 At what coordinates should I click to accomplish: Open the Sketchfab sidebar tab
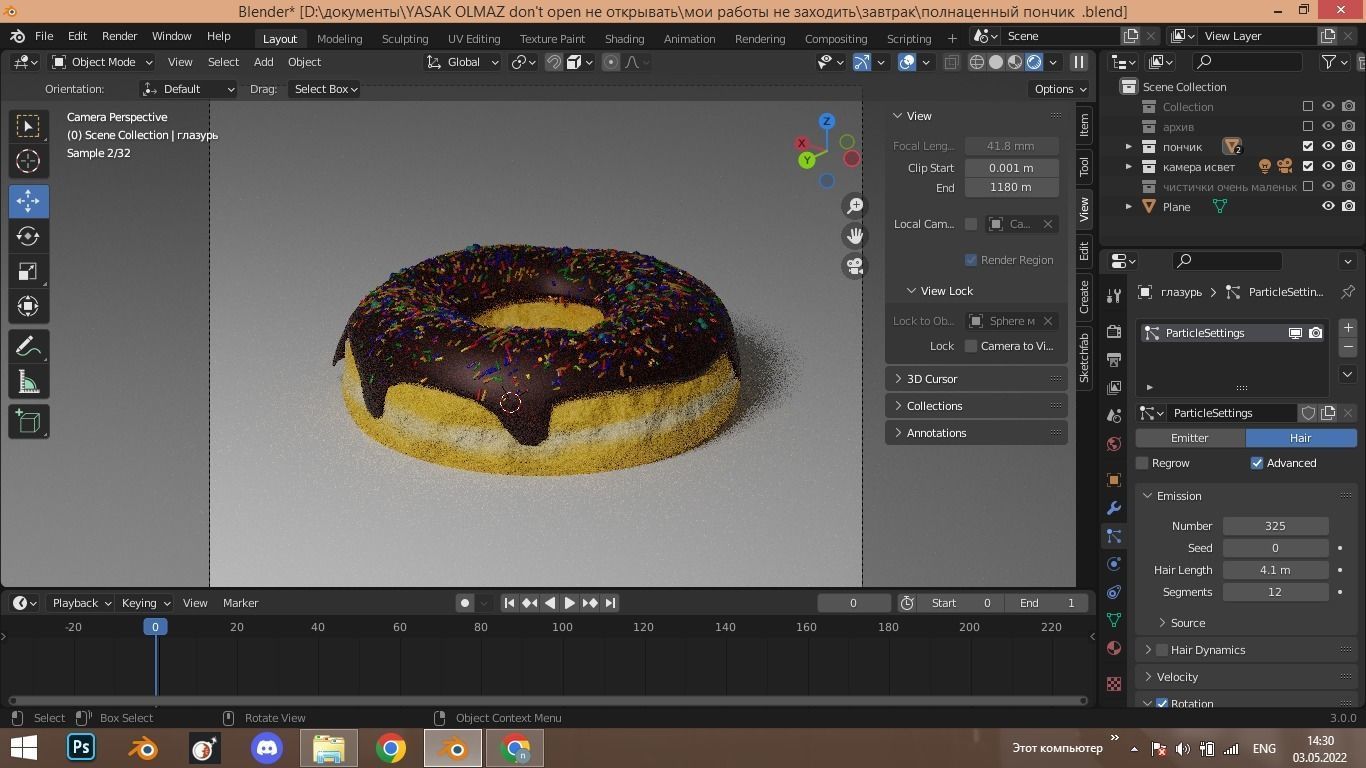1084,357
